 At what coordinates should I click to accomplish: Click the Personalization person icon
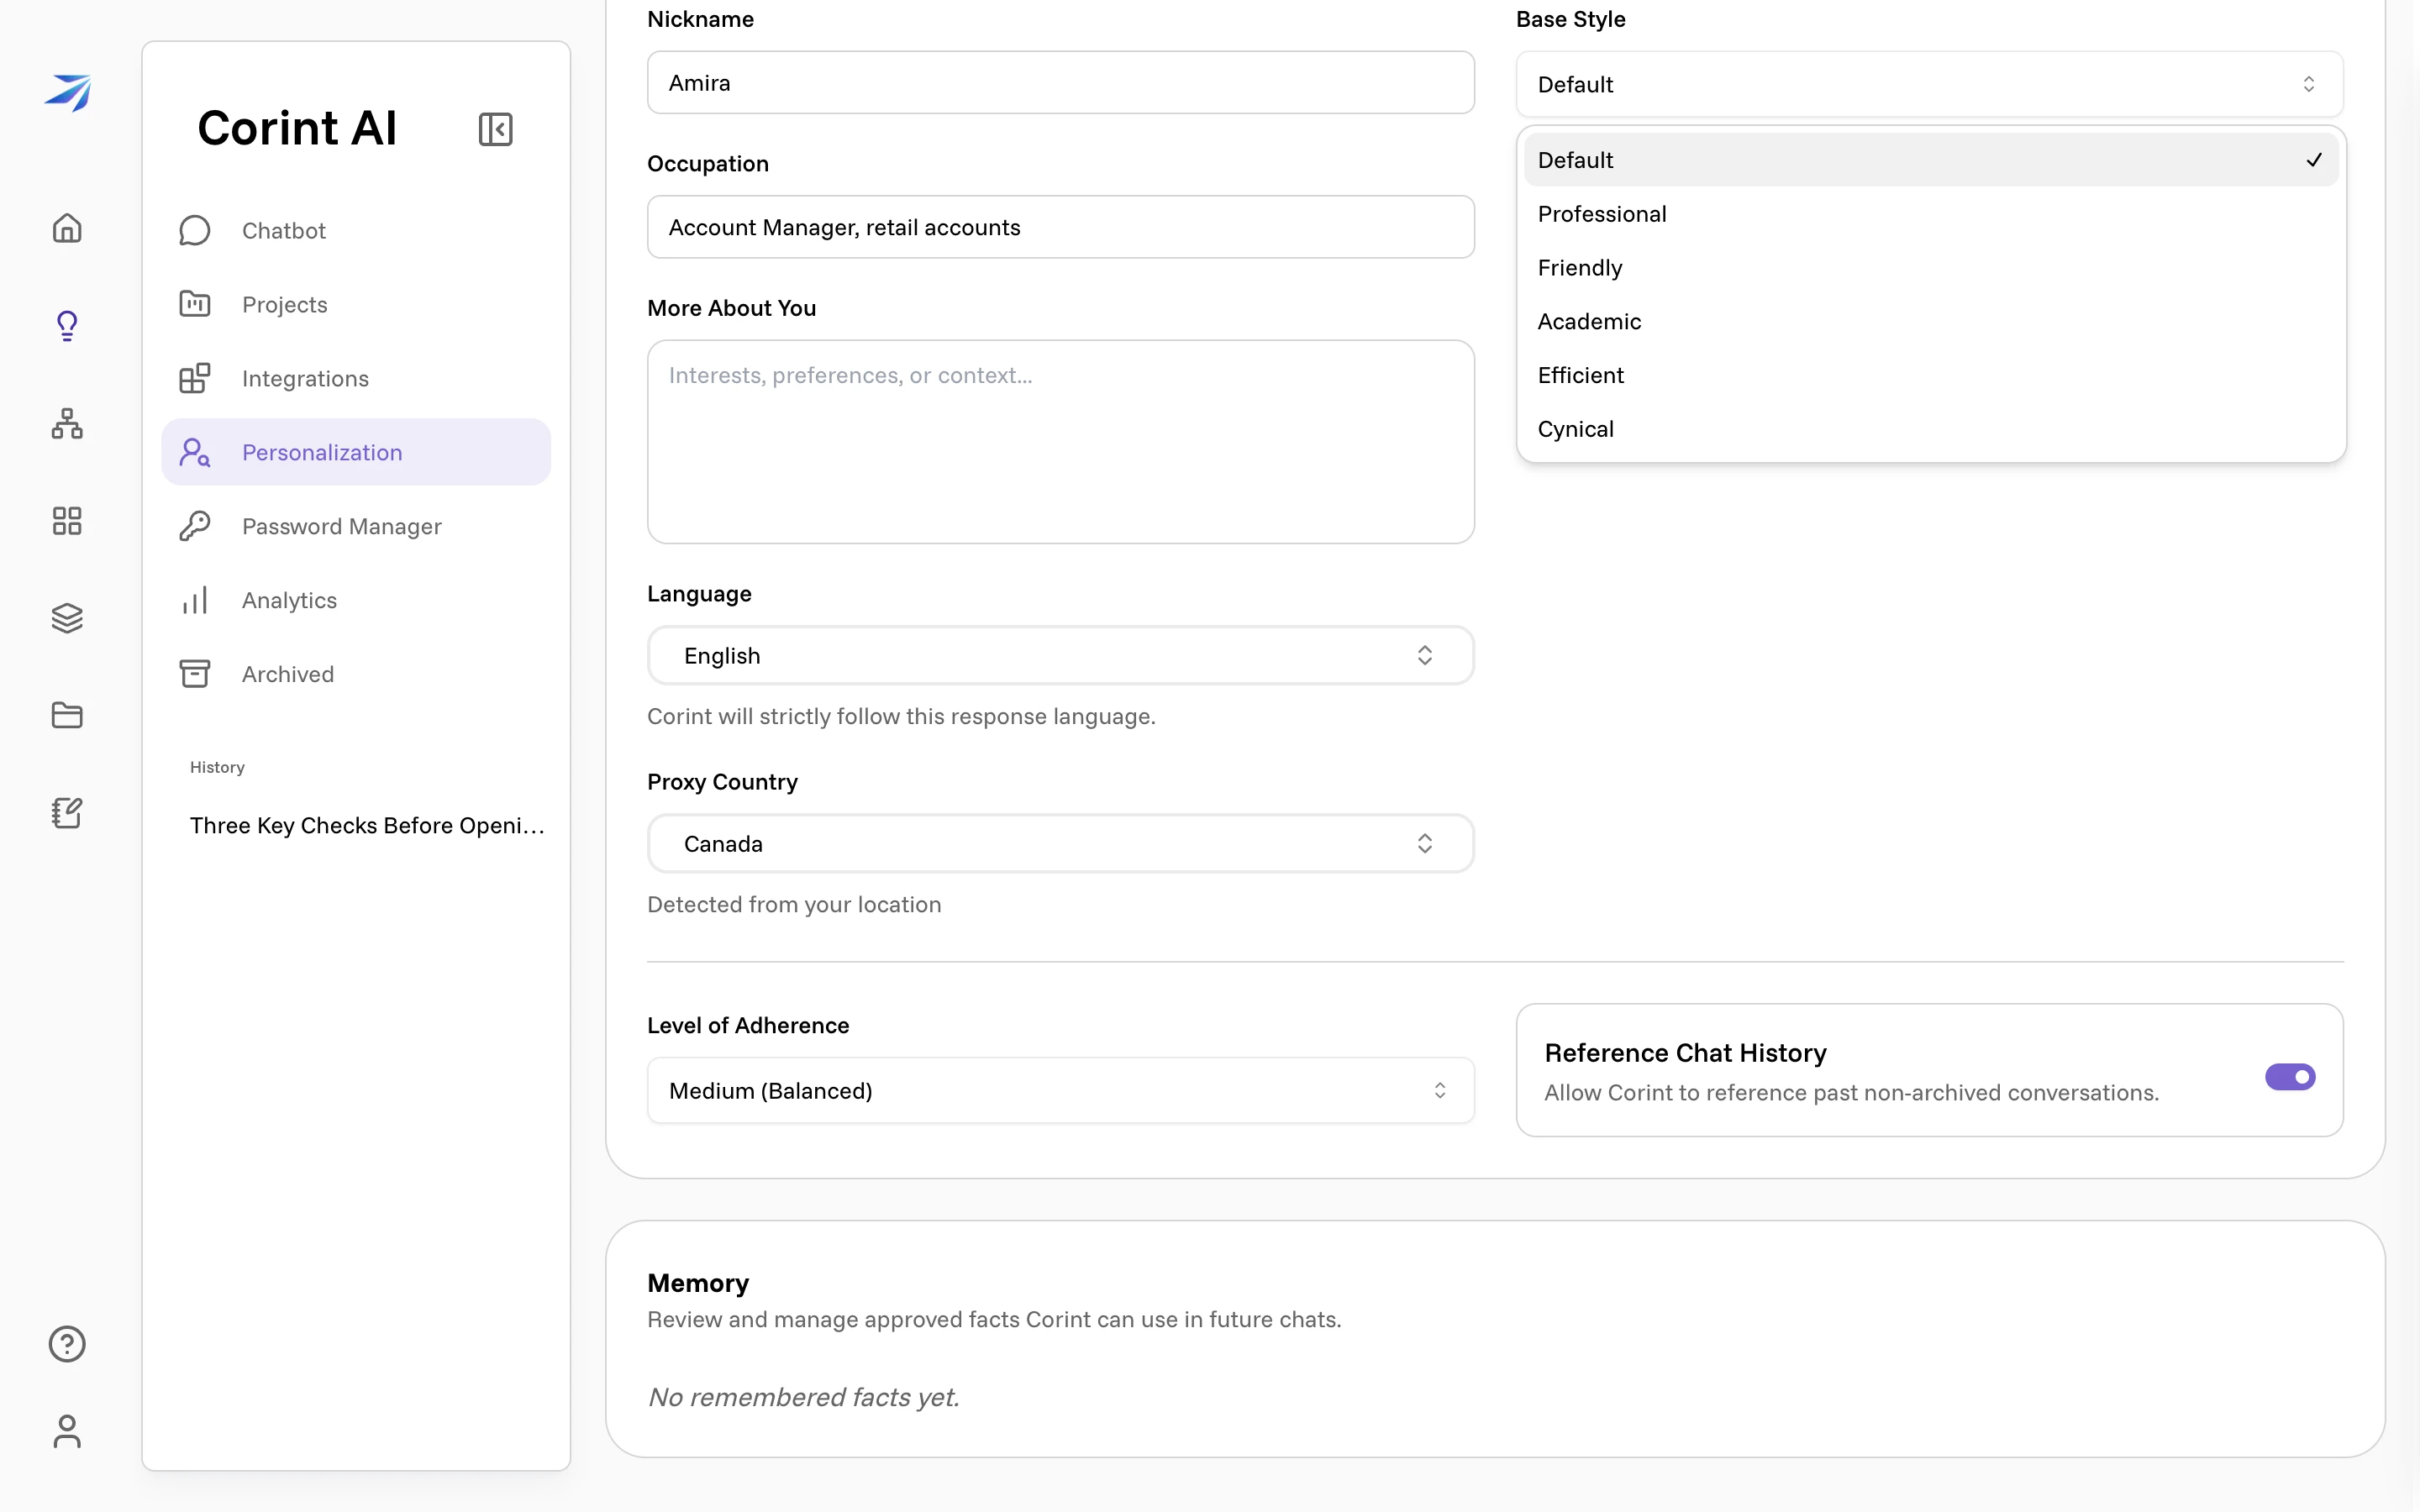click(195, 452)
